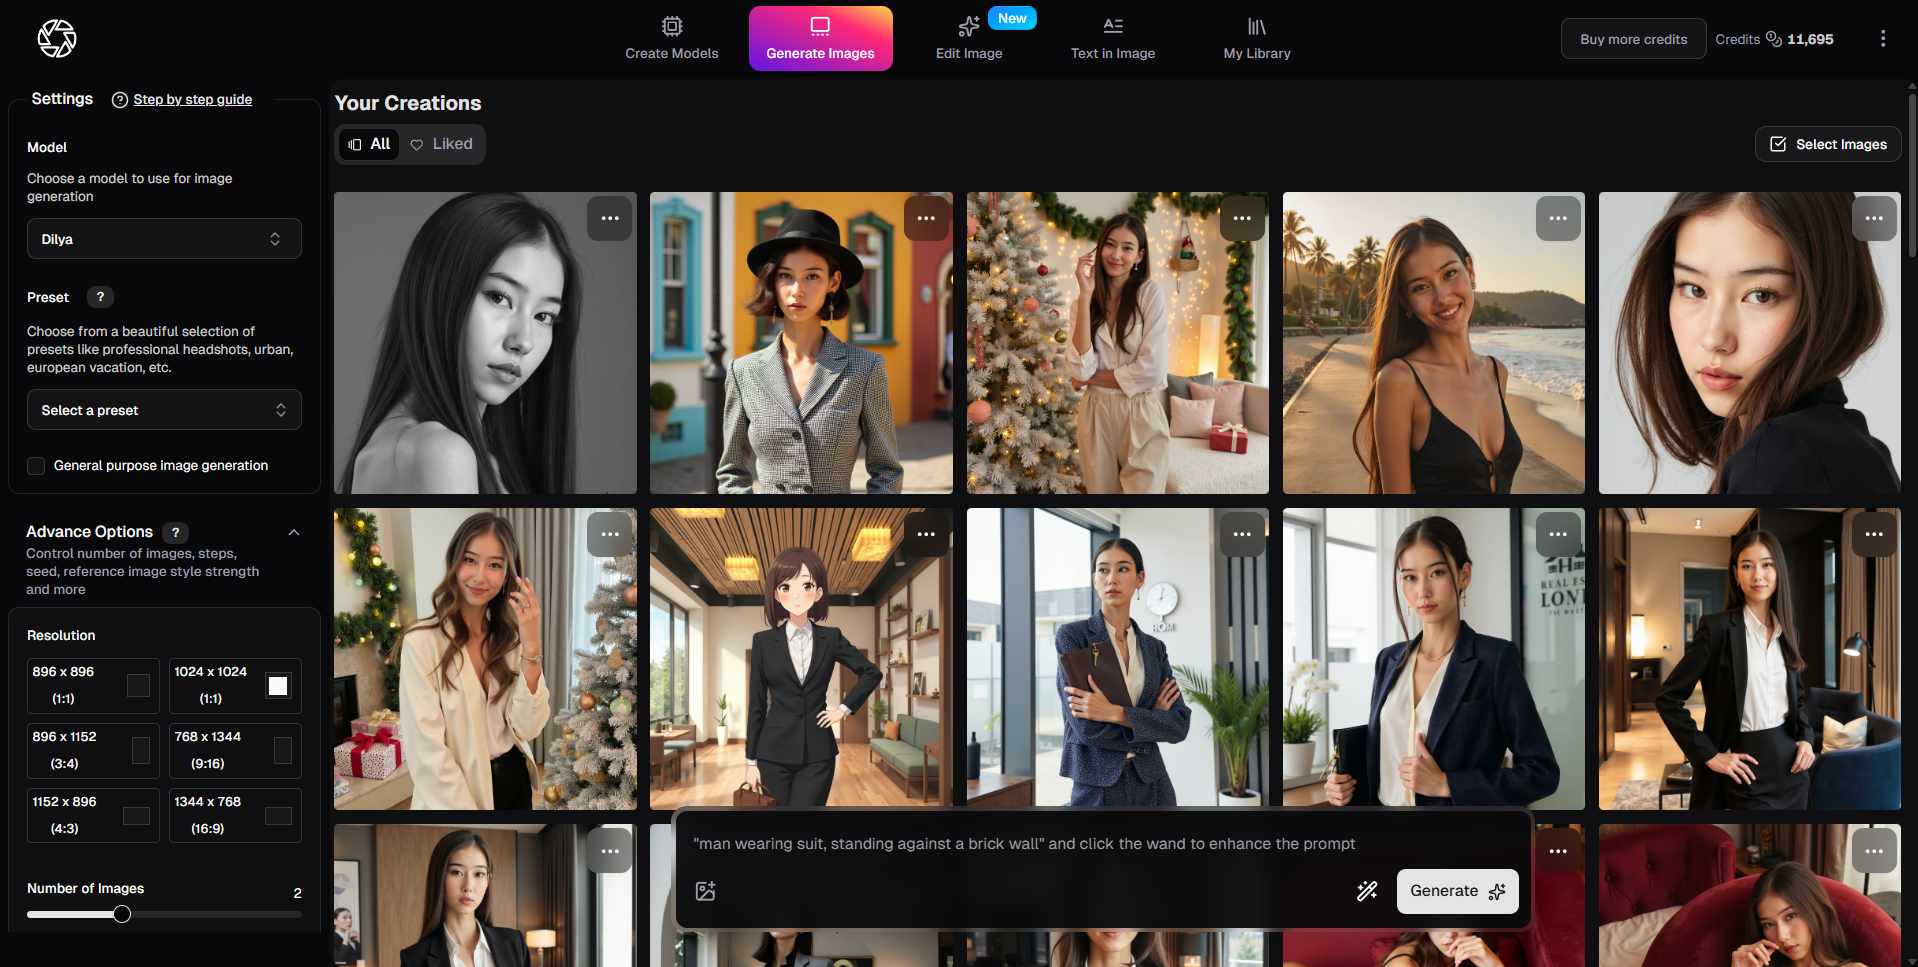Viewport: 1918px width, 967px height.
Task: Open the Dilya model dropdown
Action: (x=164, y=239)
